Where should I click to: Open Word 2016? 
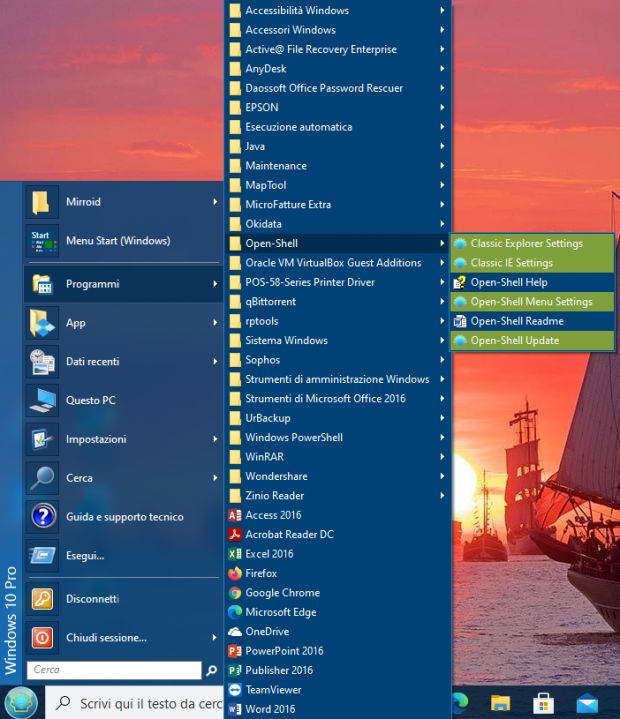pos(338,709)
